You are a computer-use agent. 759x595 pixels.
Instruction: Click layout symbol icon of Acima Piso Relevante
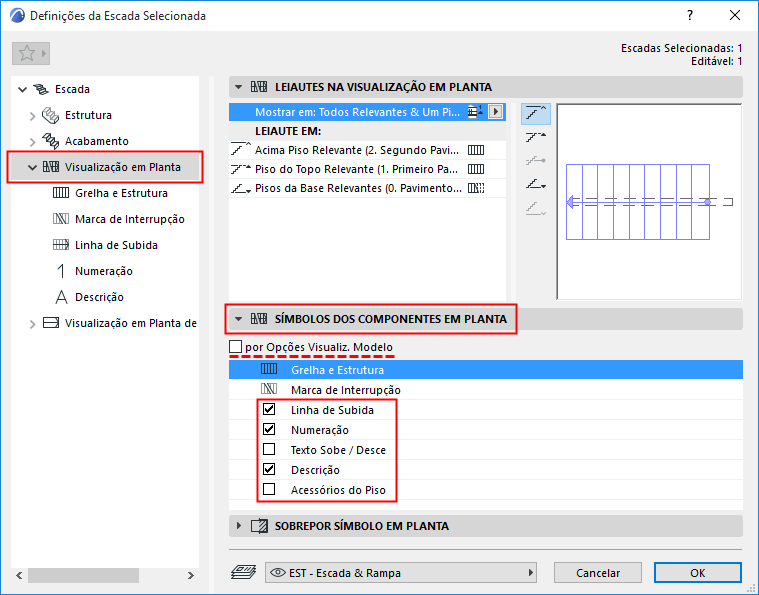(476, 151)
